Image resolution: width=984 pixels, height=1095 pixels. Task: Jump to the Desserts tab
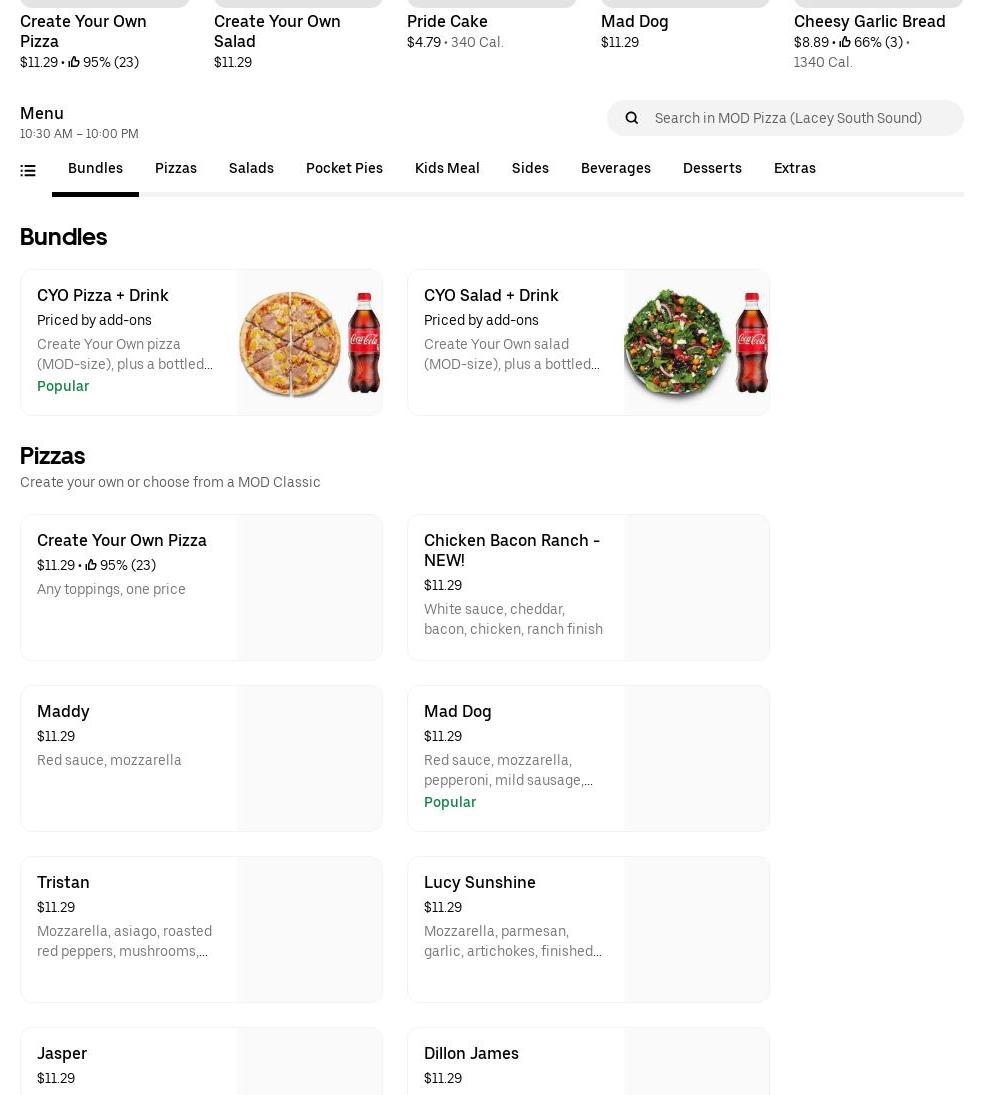[x=712, y=168]
